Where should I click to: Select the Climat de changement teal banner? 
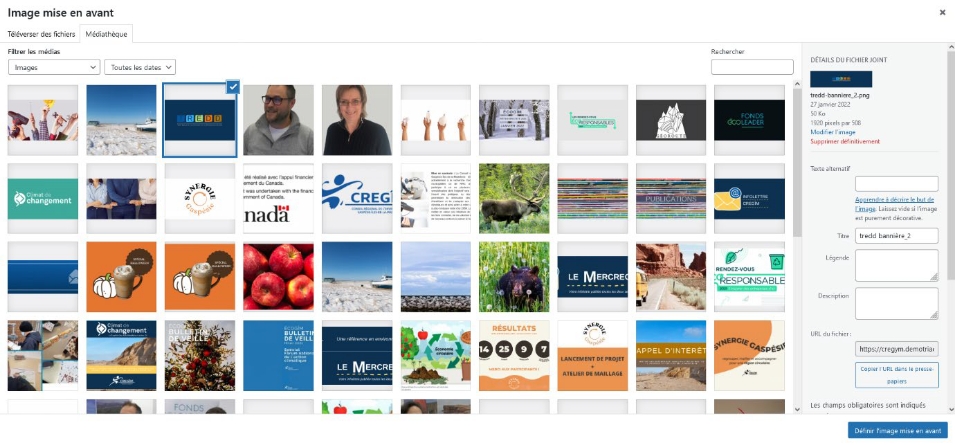tap(43, 198)
